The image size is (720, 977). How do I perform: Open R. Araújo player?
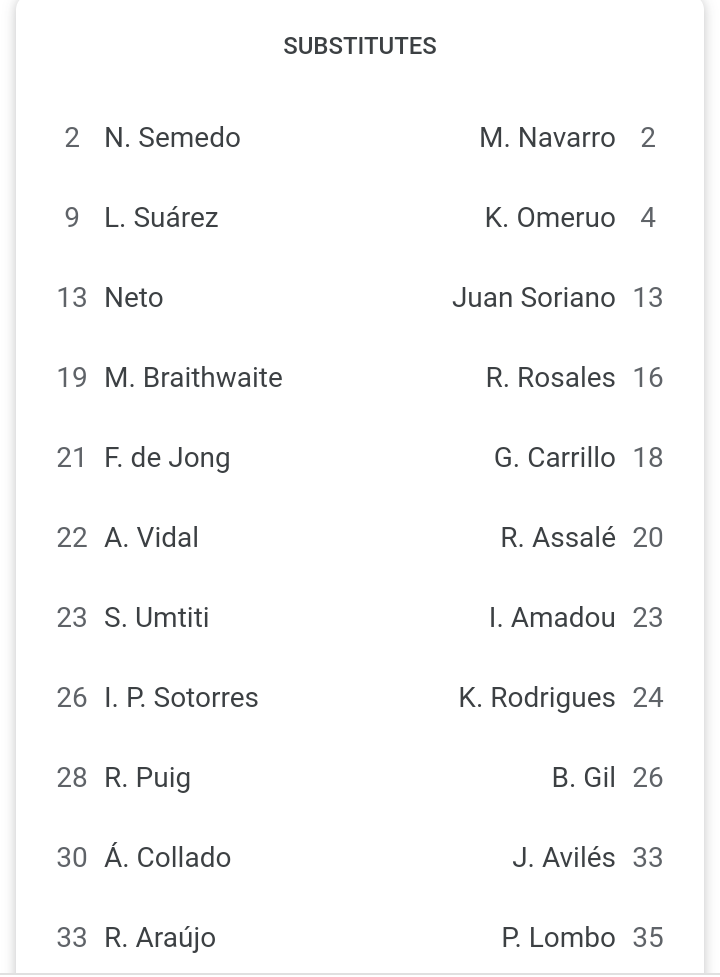pyautogui.click(x=160, y=937)
